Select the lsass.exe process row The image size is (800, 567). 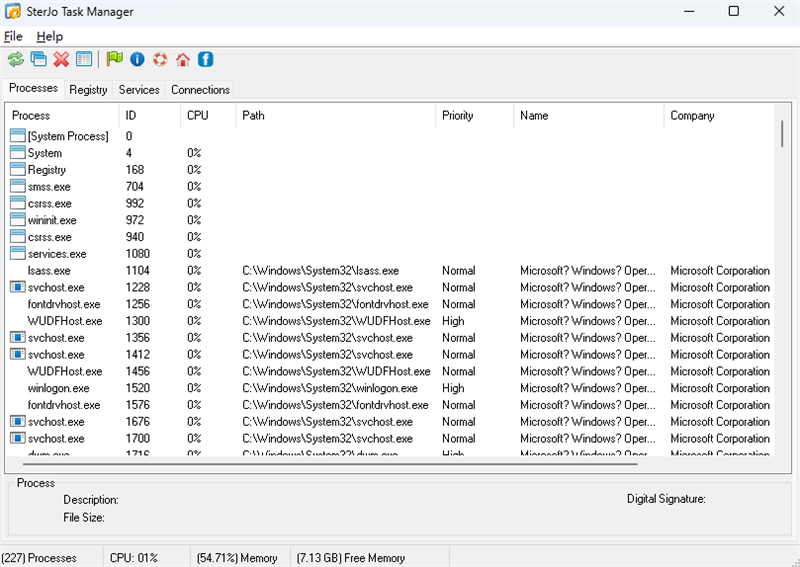point(390,270)
